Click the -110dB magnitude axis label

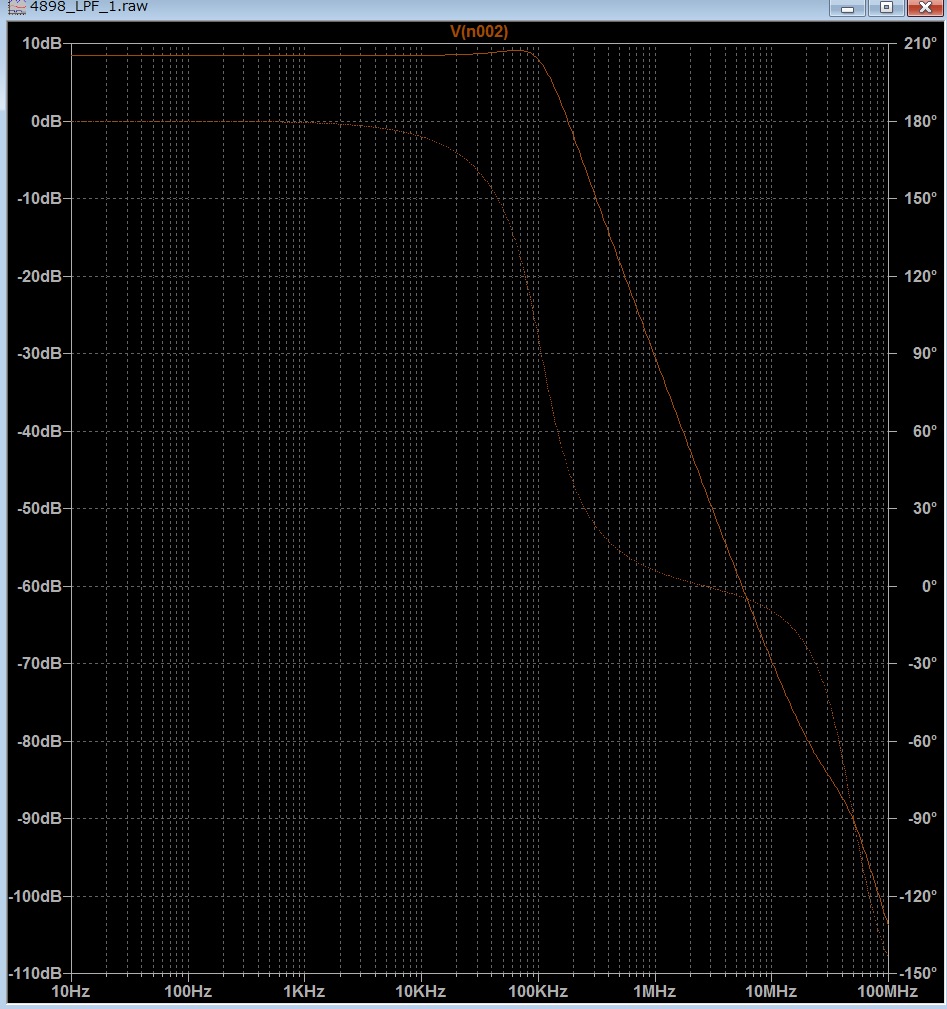tap(35, 974)
